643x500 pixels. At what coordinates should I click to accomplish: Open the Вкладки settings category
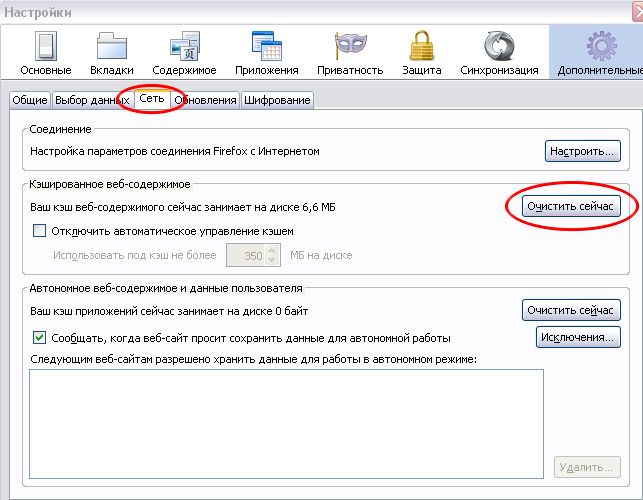click(112, 54)
